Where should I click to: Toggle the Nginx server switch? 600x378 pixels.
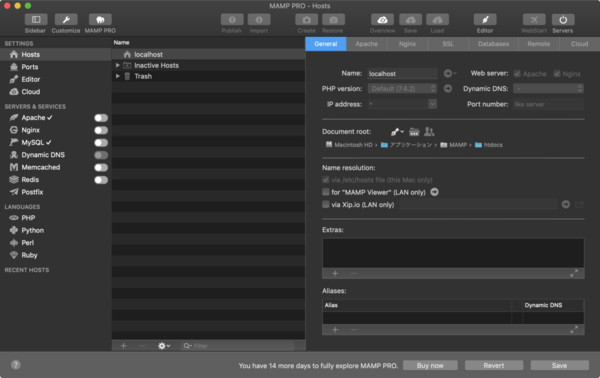(101, 130)
